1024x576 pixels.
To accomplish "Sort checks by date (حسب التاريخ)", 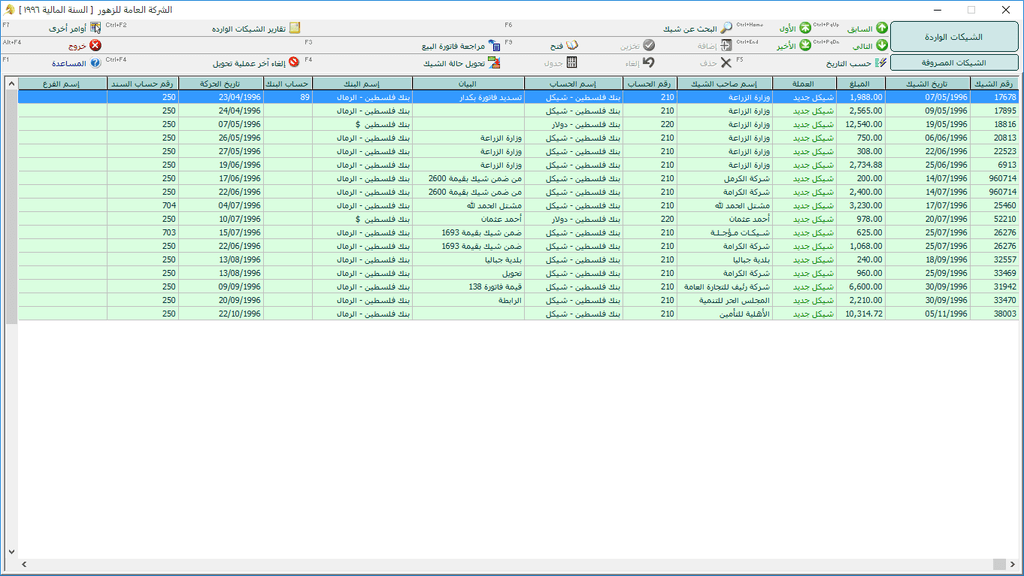I will tap(855, 63).
